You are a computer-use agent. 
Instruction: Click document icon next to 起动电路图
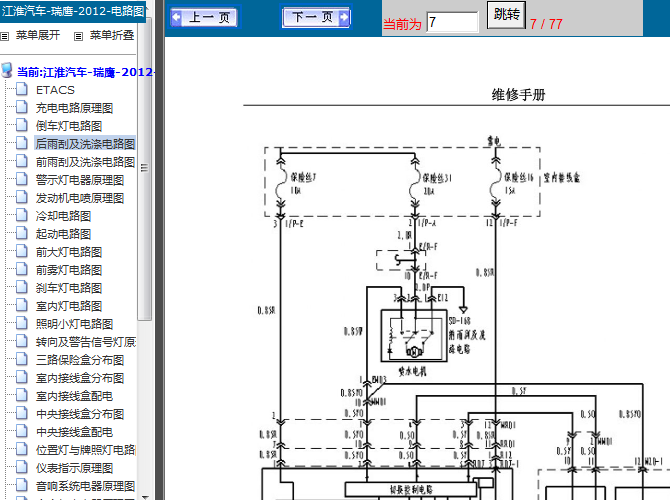tap(22, 232)
